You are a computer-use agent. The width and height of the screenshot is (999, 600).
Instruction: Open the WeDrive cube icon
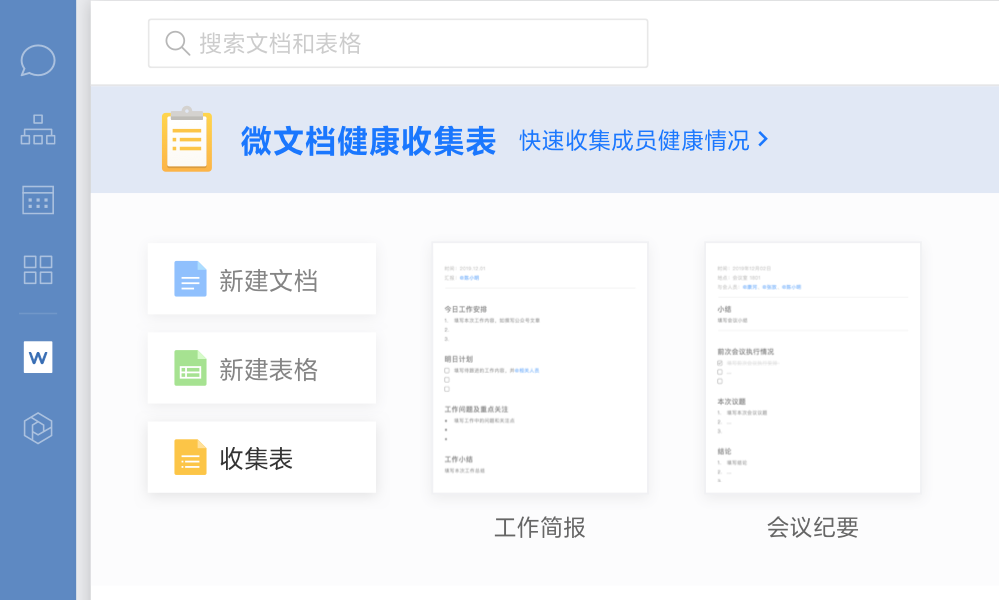pos(38,428)
